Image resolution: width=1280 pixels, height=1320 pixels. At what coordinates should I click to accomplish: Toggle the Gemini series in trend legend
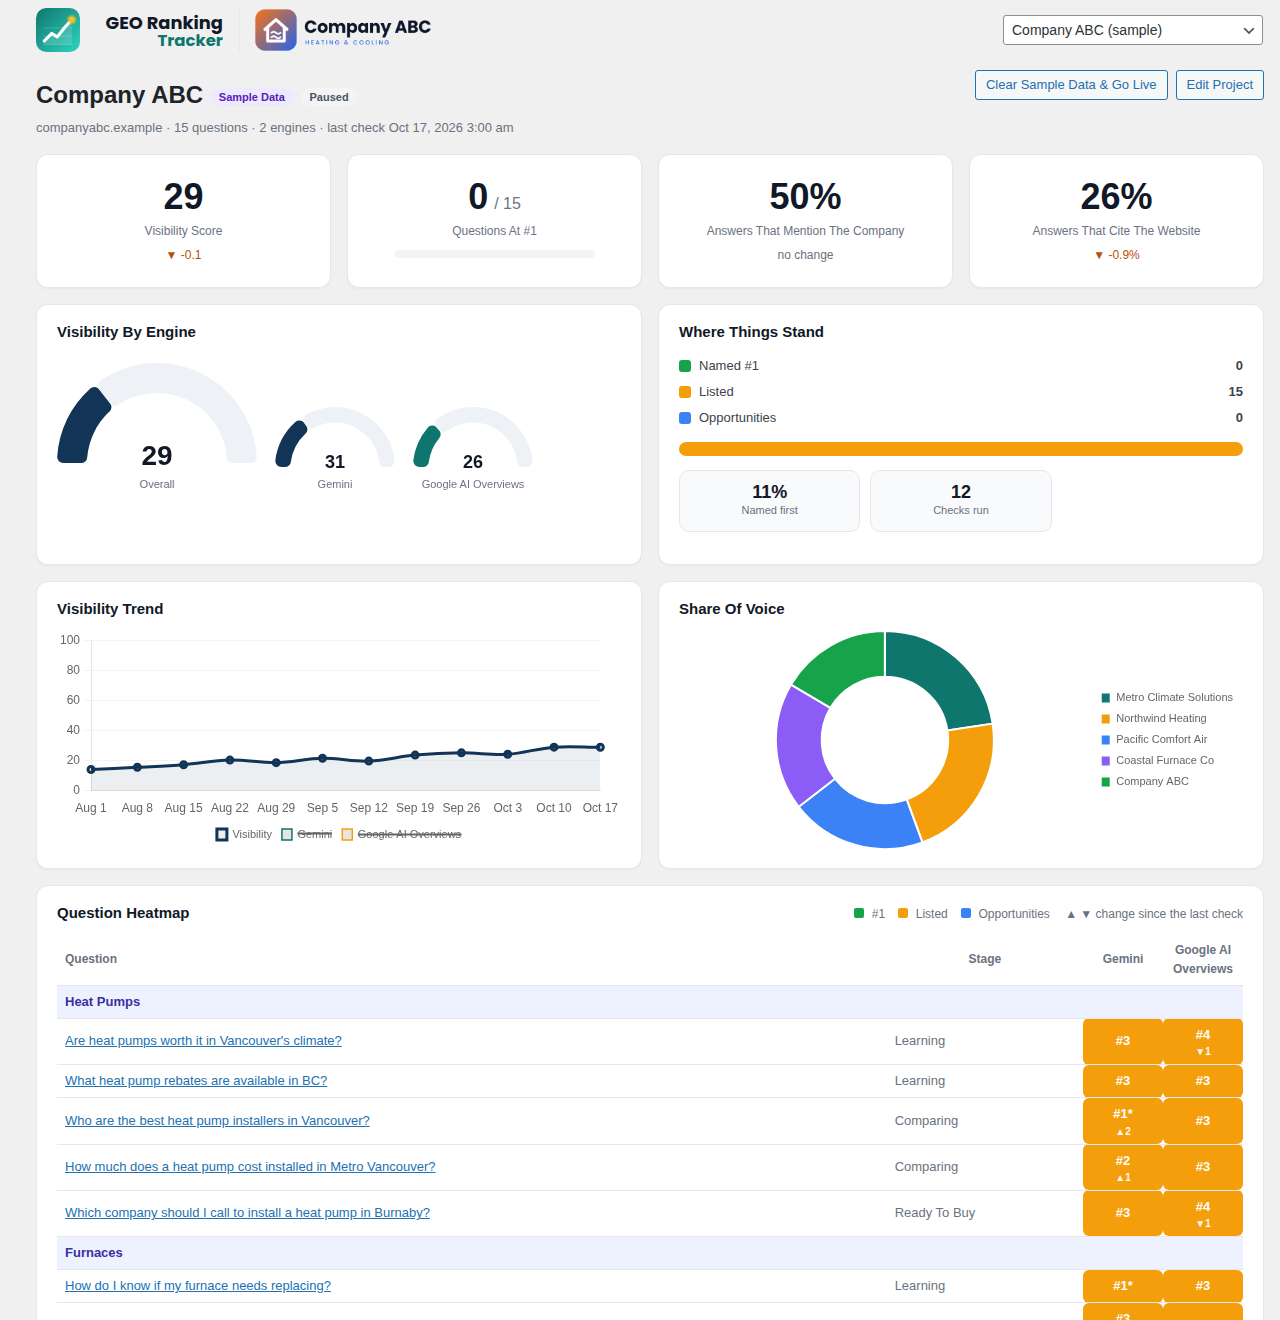(x=307, y=834)
